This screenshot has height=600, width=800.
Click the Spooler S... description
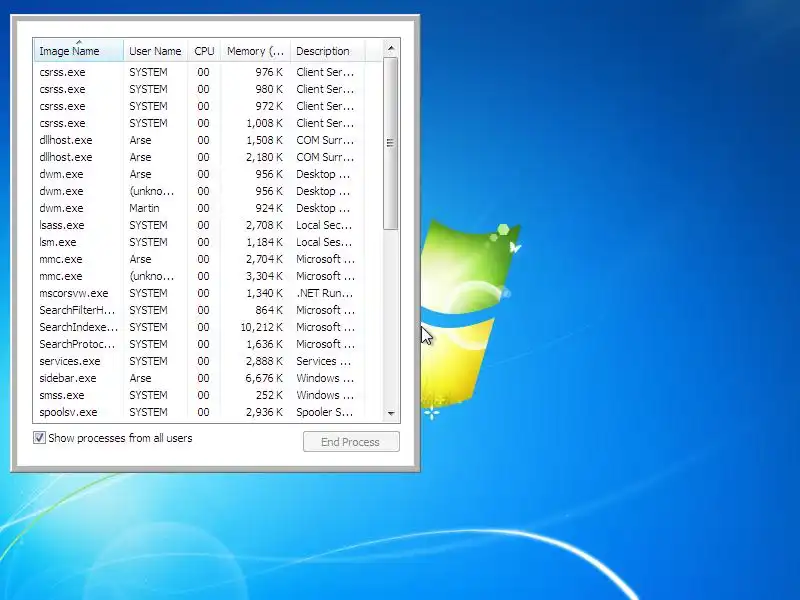(x=324, y=412)
